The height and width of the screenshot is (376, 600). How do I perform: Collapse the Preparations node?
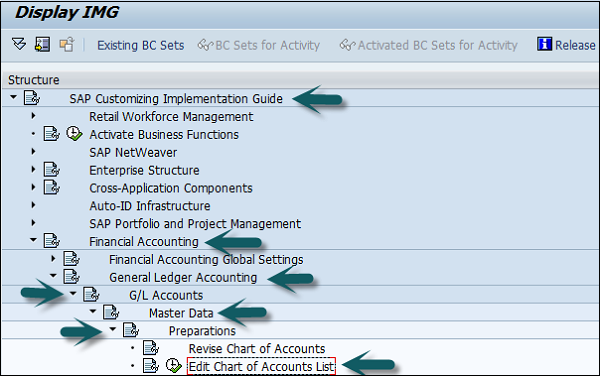tap(113, 329)
